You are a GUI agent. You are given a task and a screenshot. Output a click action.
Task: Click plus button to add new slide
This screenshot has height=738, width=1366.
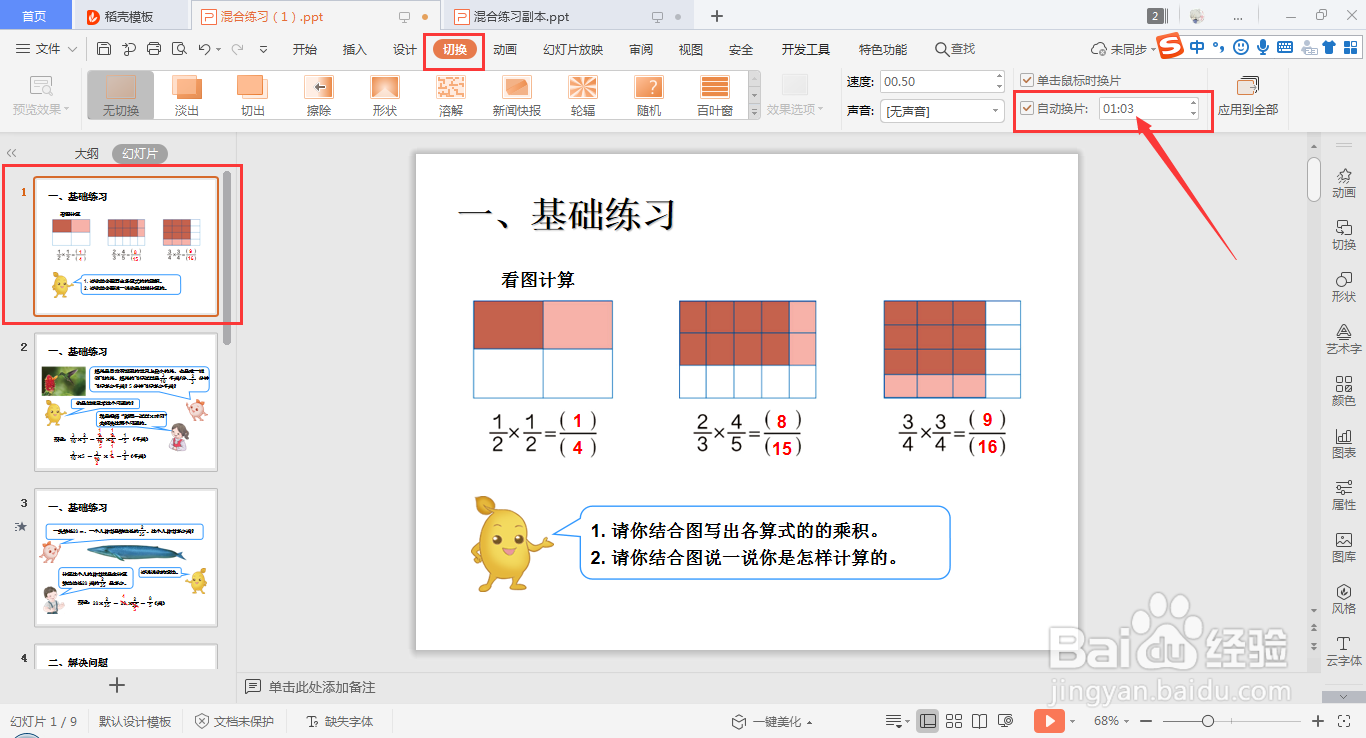117,685
